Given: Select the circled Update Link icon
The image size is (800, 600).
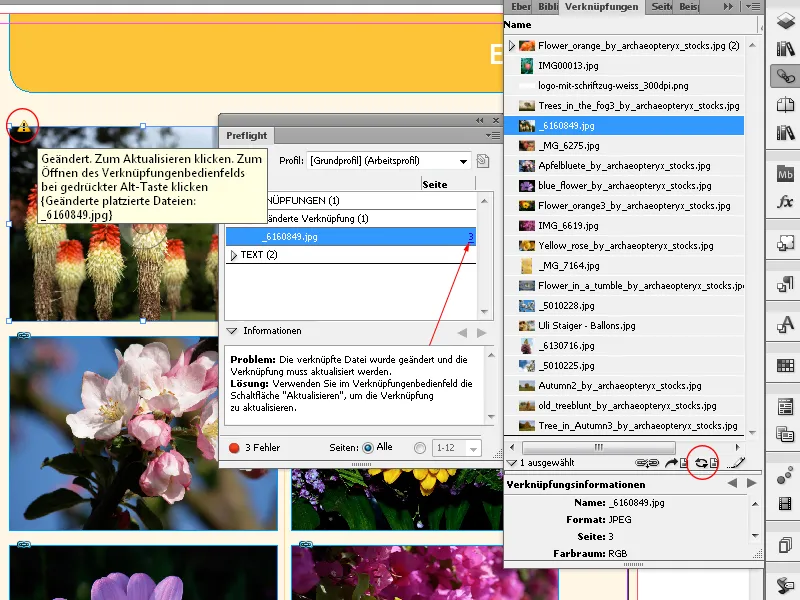Looking at the screenshot, I should click(702, 462).
